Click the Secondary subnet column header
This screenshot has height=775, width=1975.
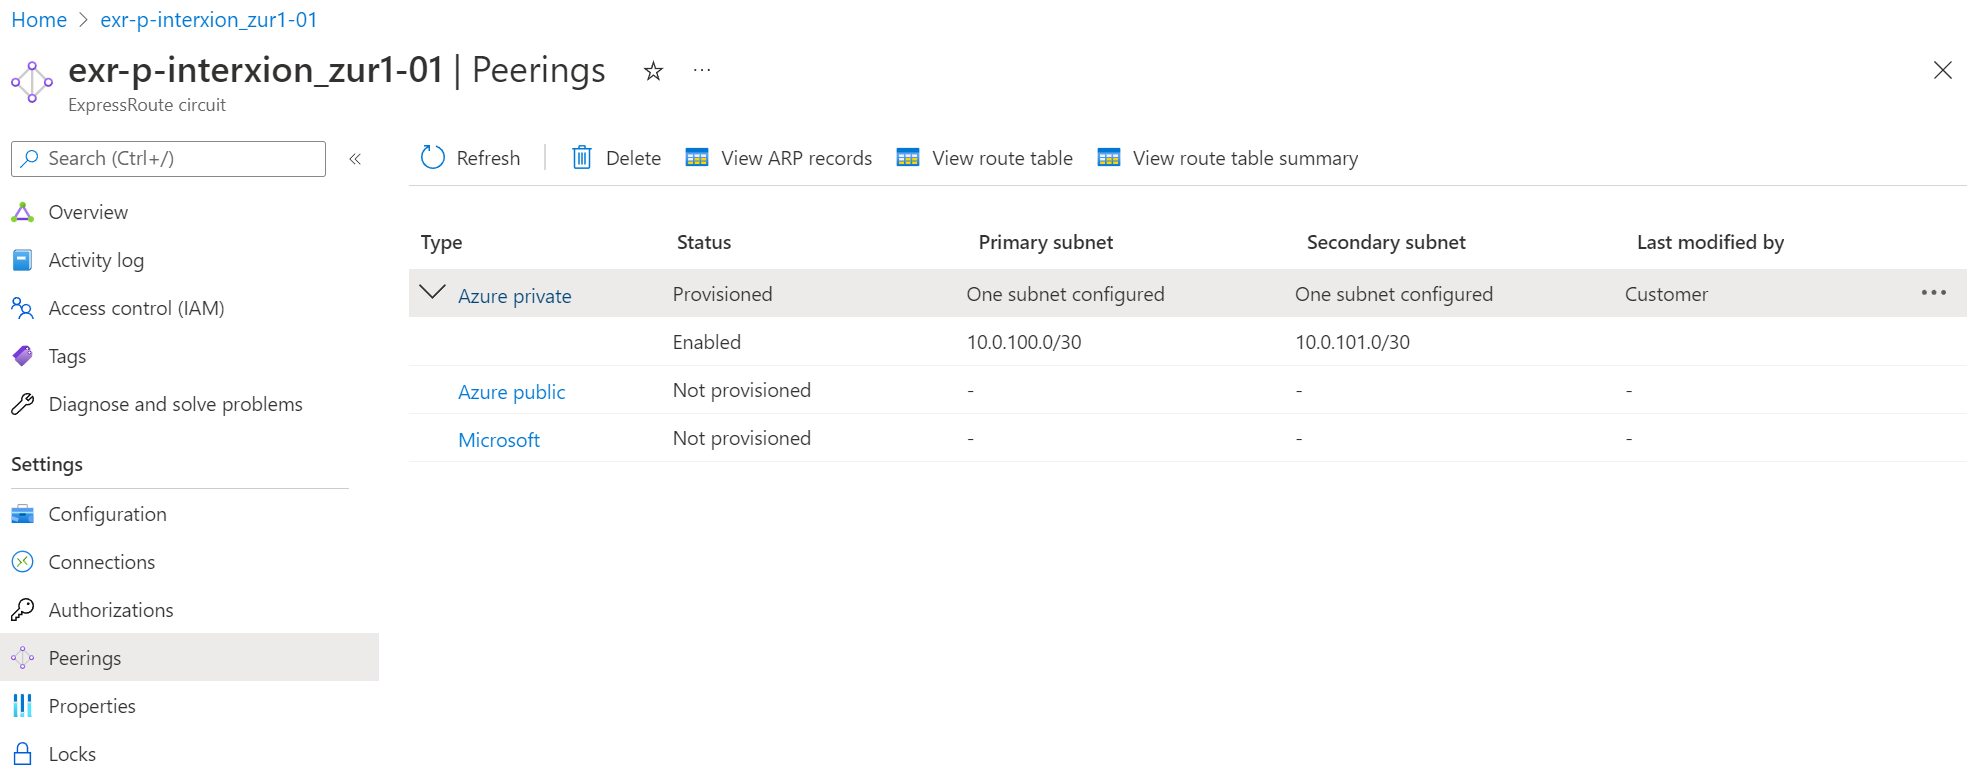tap(1386, 242)
